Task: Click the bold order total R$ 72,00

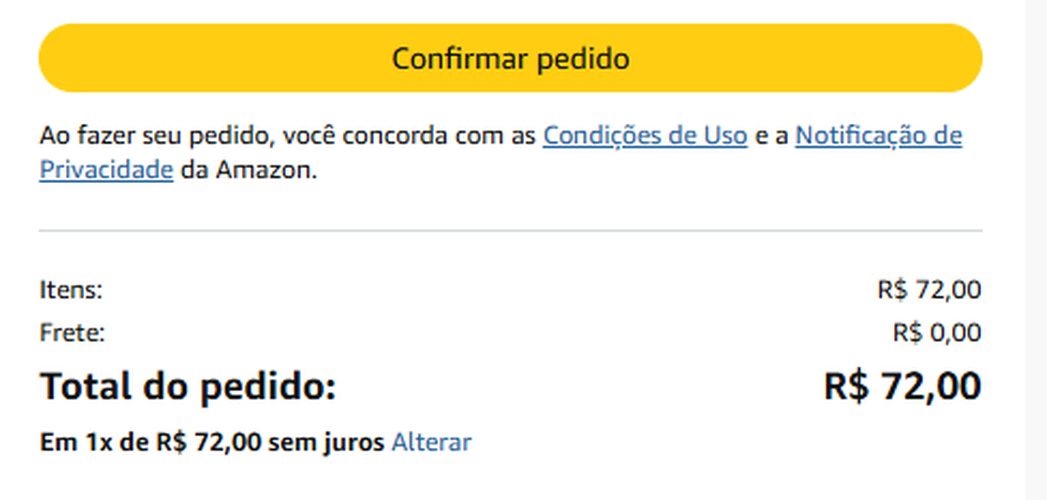Action: click(x=902, y=386)
